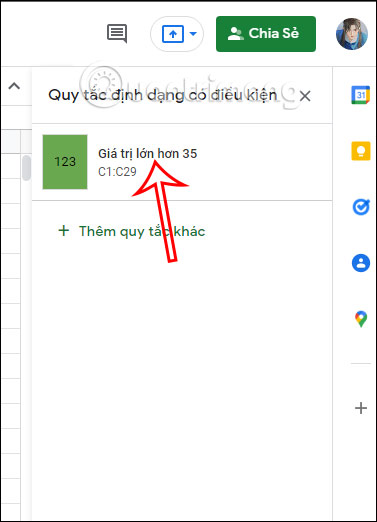Open Google Maps in side panel
The height and width of the screenshot is (522, 377).
[361, 319]
